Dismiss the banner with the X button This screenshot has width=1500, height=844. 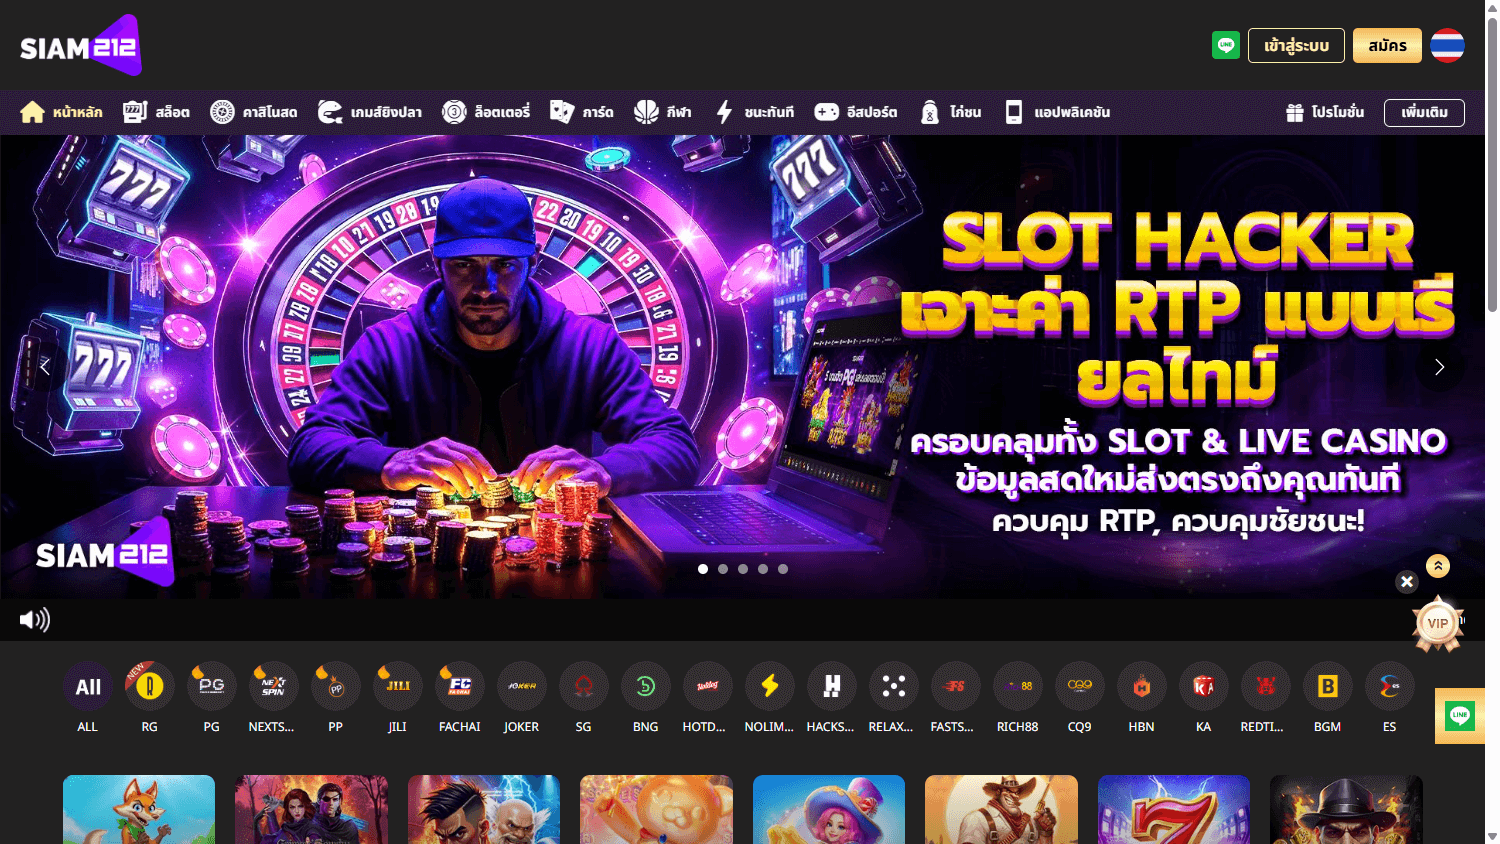pyautogui.click(x=1407, y=581)
